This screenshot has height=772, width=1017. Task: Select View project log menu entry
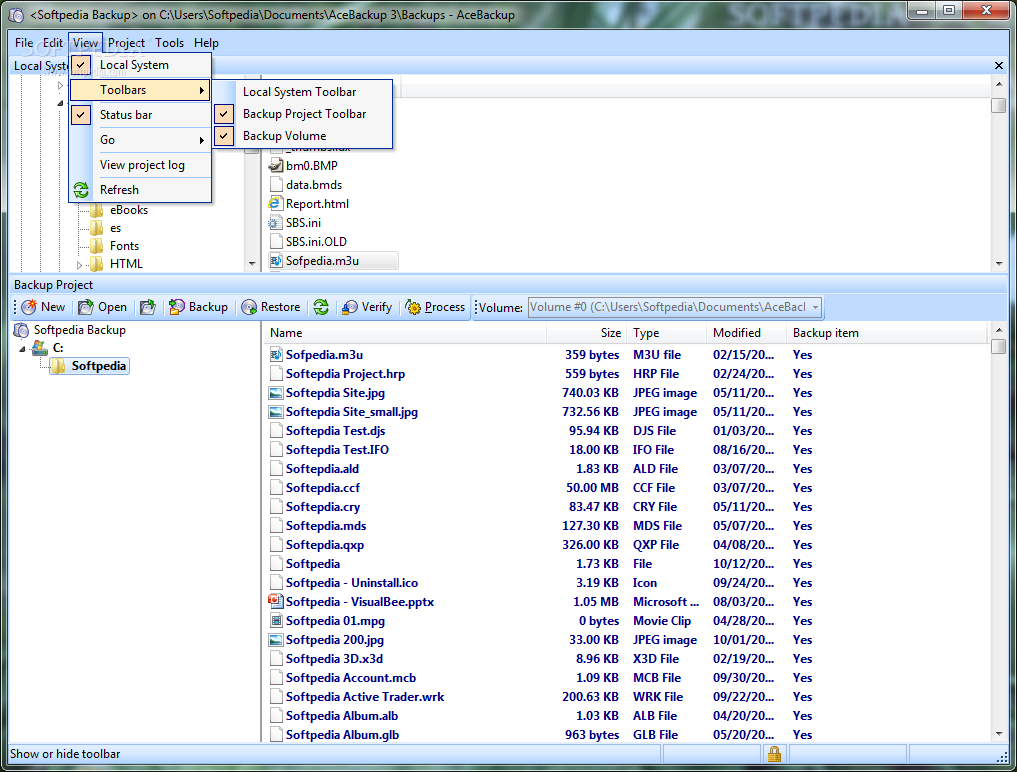point(140,165)
